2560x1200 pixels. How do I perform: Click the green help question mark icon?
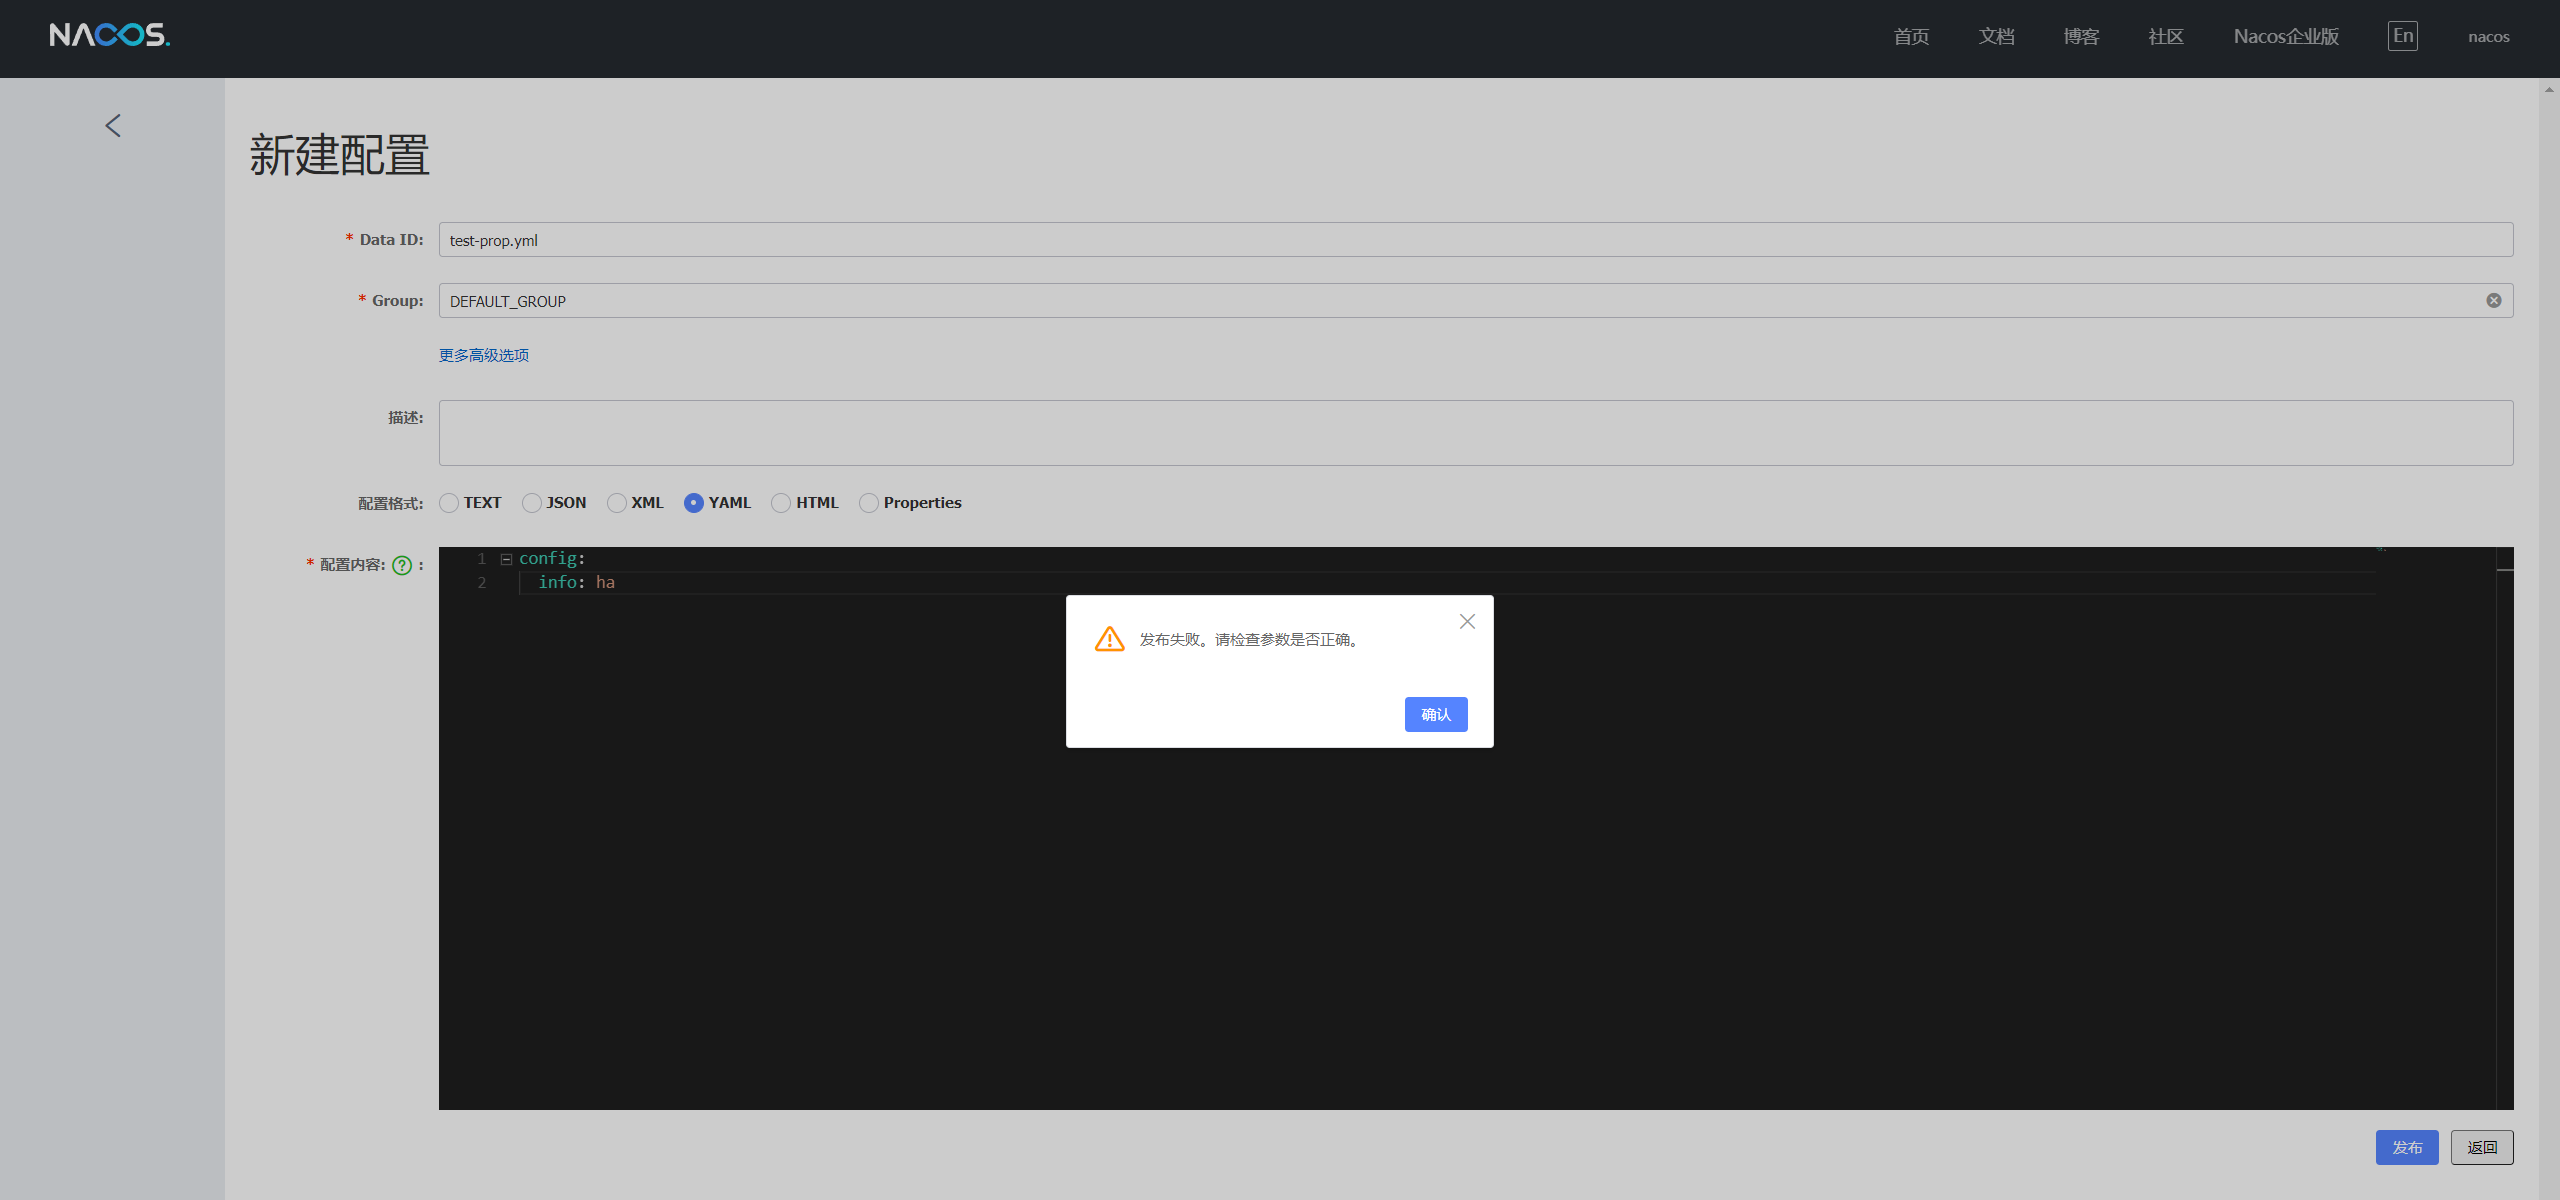coord(402,565)
